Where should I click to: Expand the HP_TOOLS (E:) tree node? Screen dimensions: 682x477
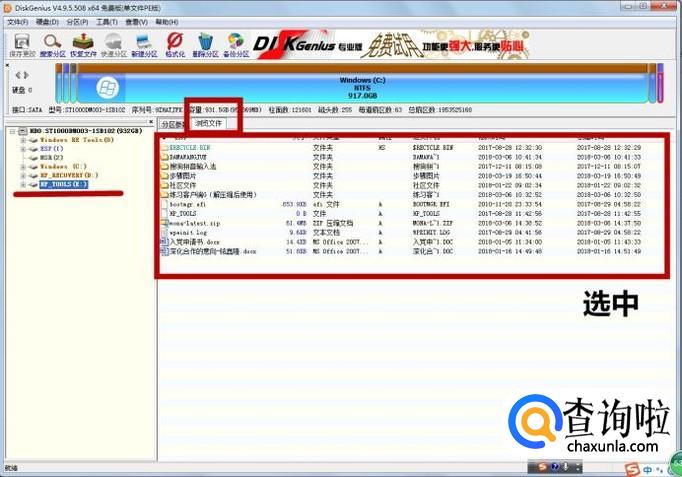[23, 184]
